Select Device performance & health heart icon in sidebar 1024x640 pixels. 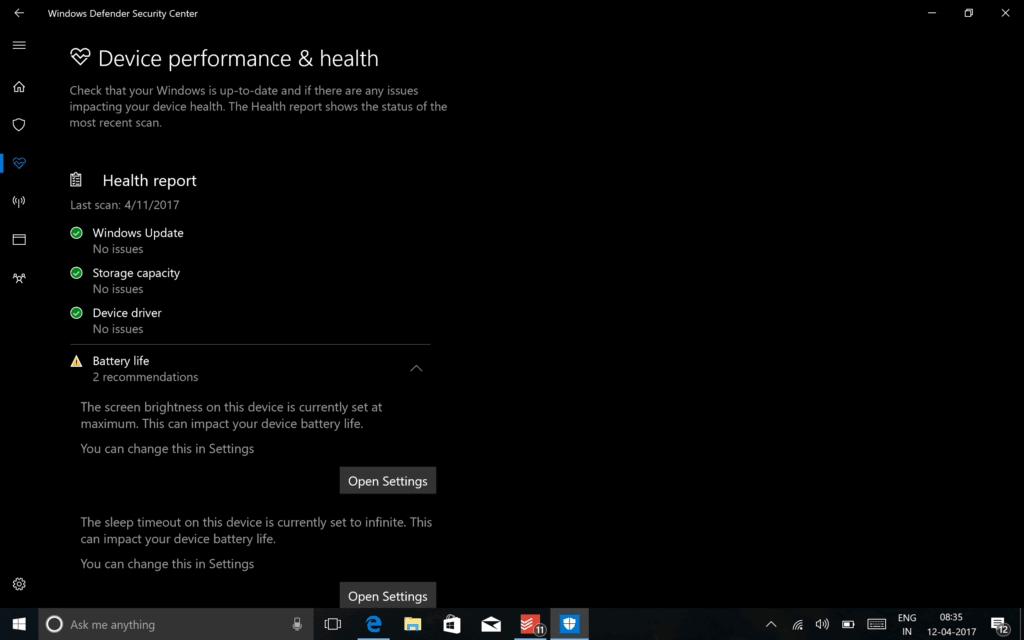point(19,163)
